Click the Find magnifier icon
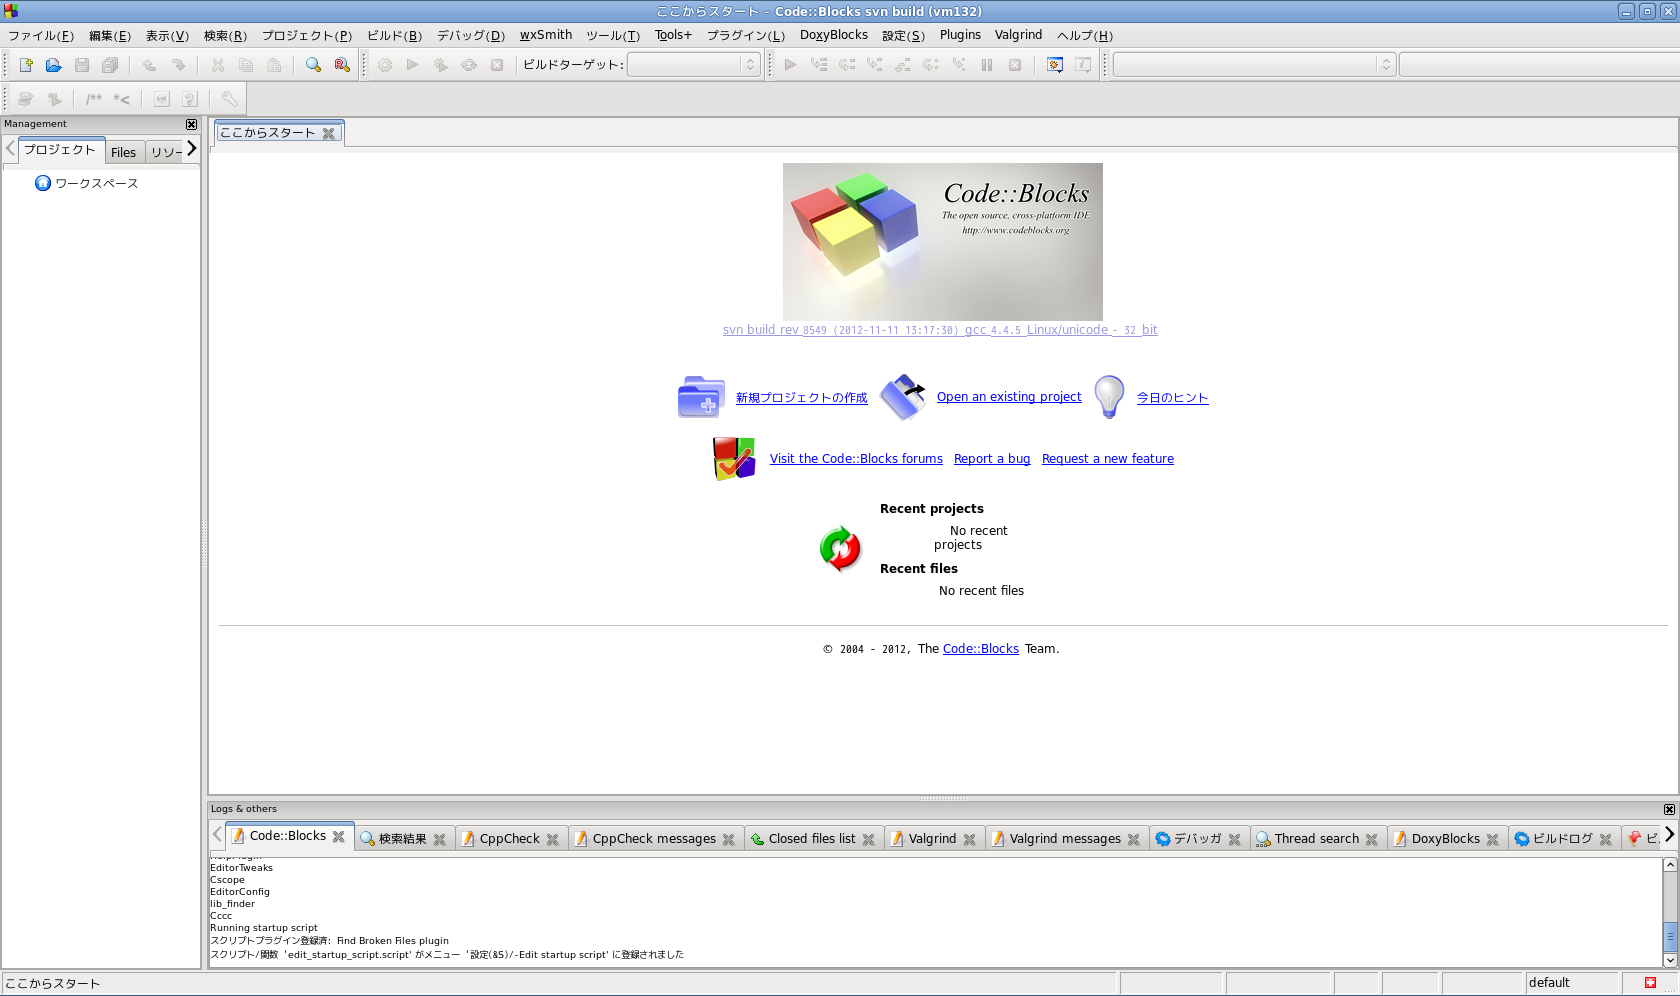The height and width of the screenshot is (996, 1680). pyautogui.click(x=313, y=65)
